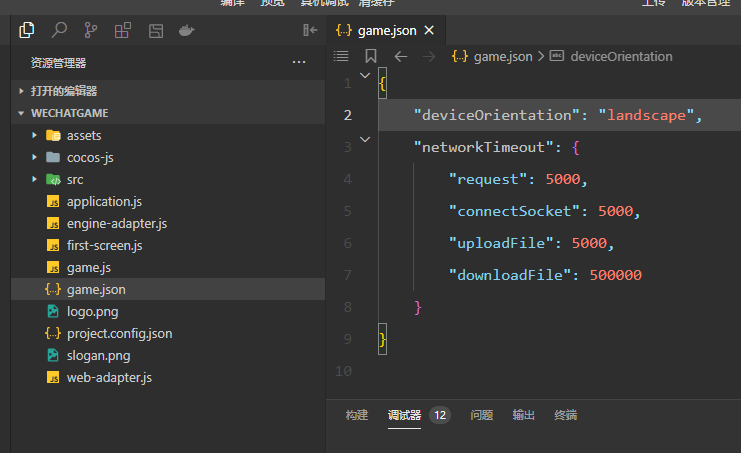Screen dimensions: 741x453
Task: Open the Extensions blocks icon
Action: (x=122, y=30)
